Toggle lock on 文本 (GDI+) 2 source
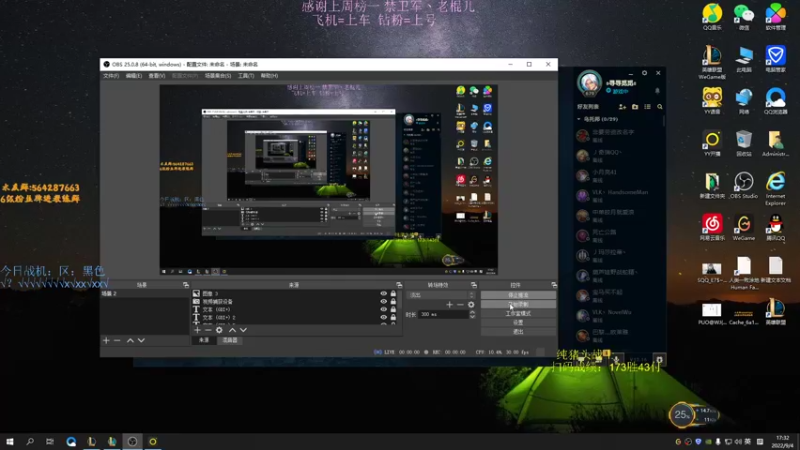This screenshot has width=800, height=450. coord(393,317)
